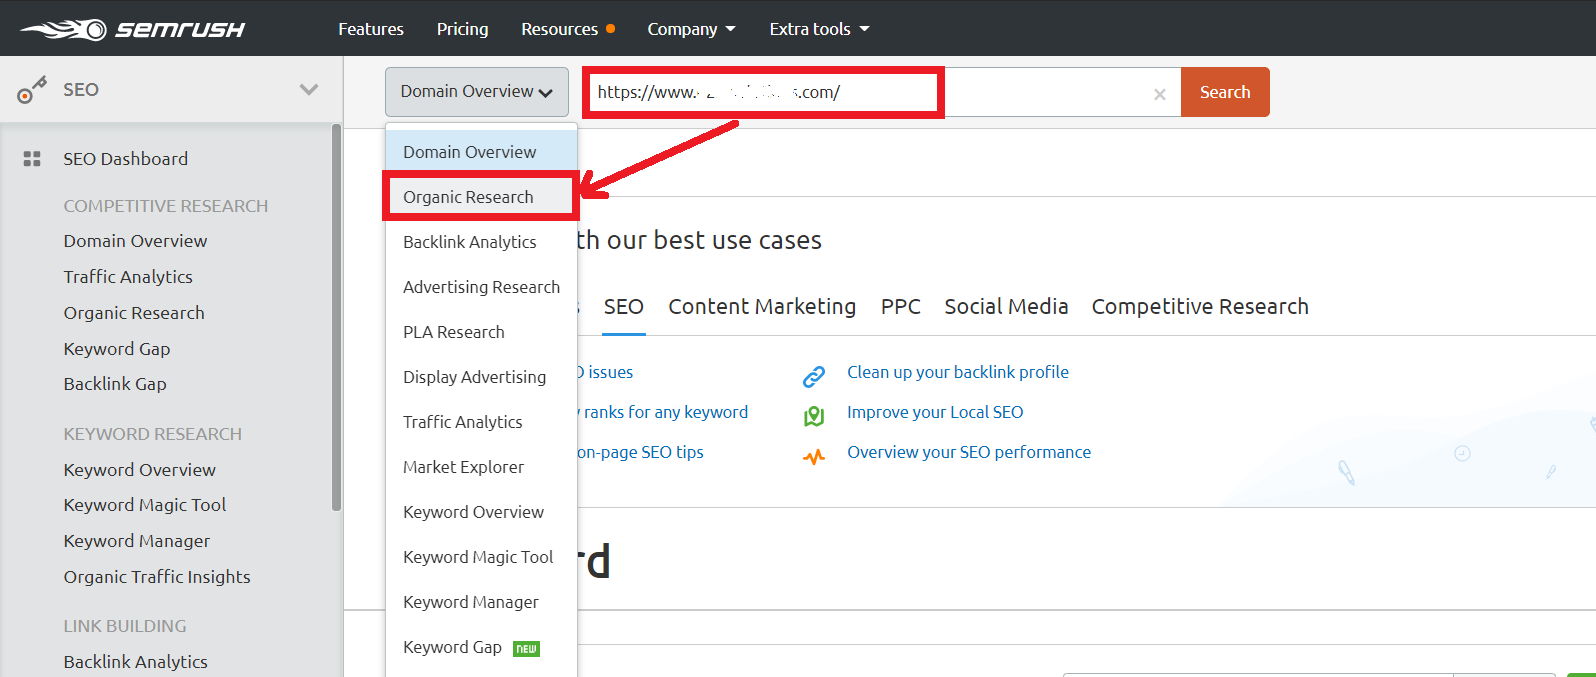This screenshot has height=677, width=1596.
Task: Open Organic Research in sidebar
Action: tap(134, 313)
